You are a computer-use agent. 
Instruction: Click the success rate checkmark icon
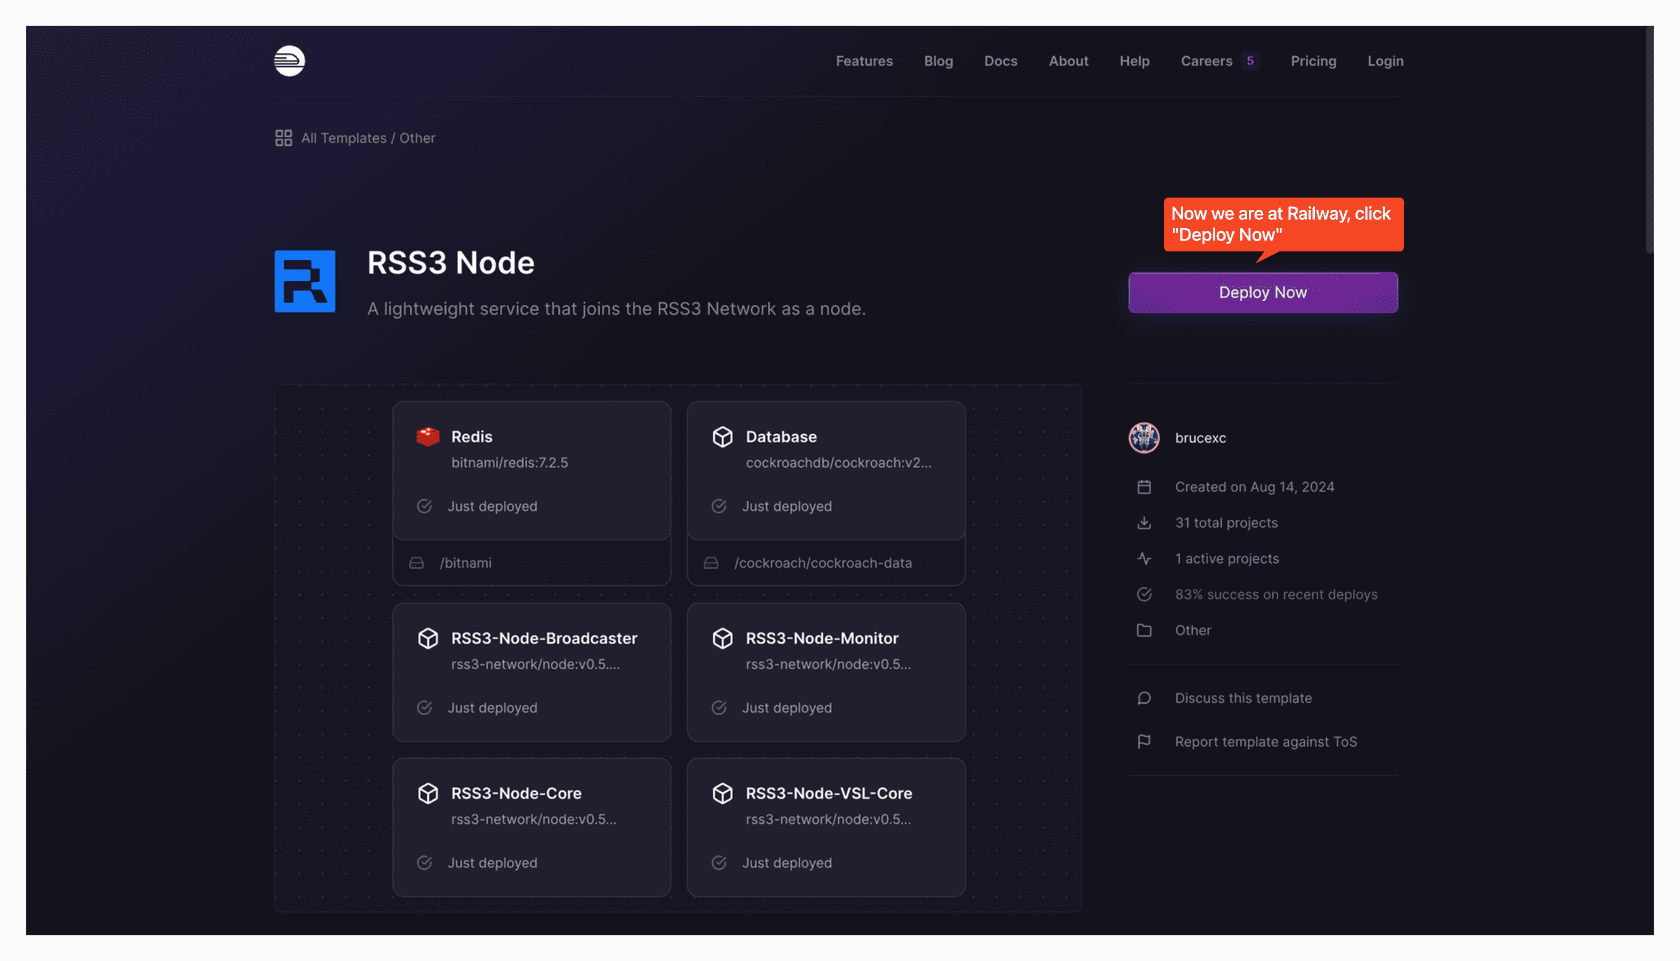(1144, 594)
